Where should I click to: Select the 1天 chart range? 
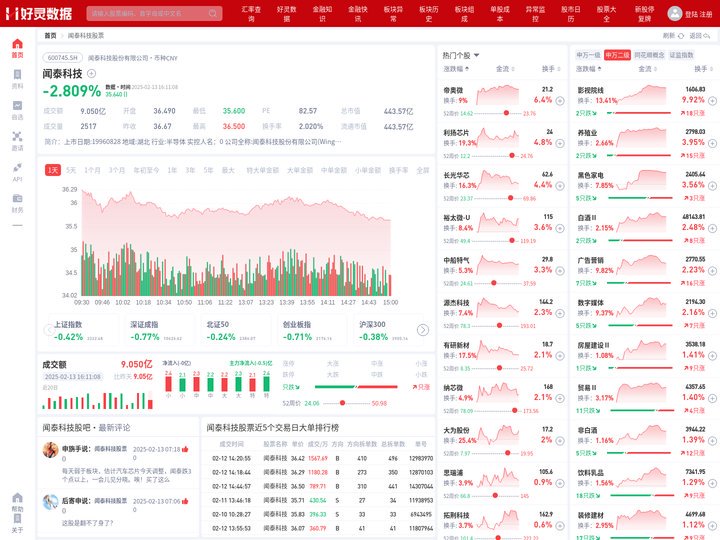tap(53, 170)
